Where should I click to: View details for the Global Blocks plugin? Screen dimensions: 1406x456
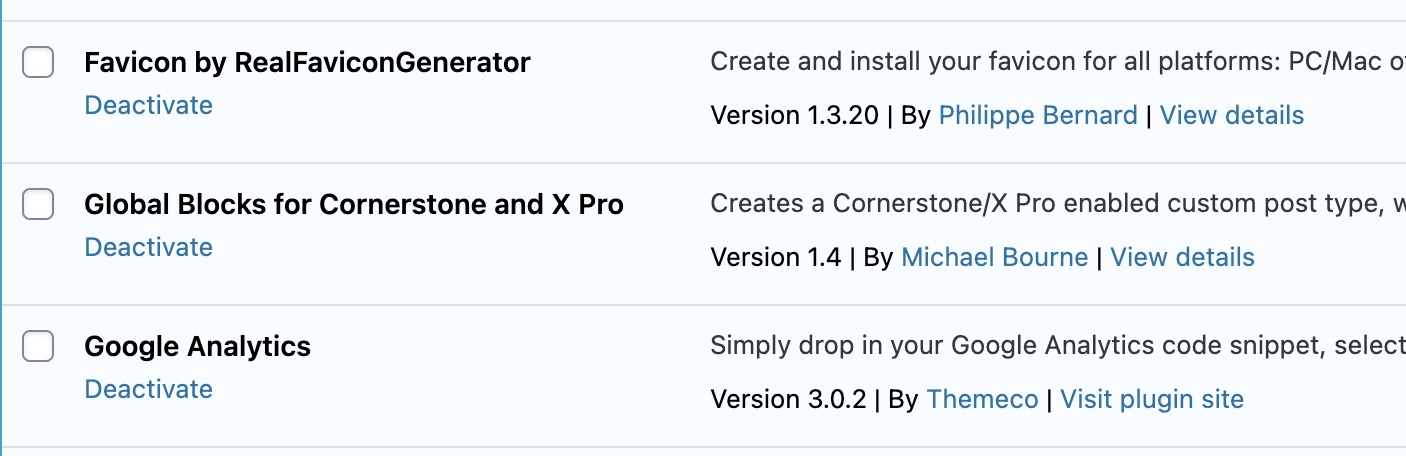coord(1182,257)
